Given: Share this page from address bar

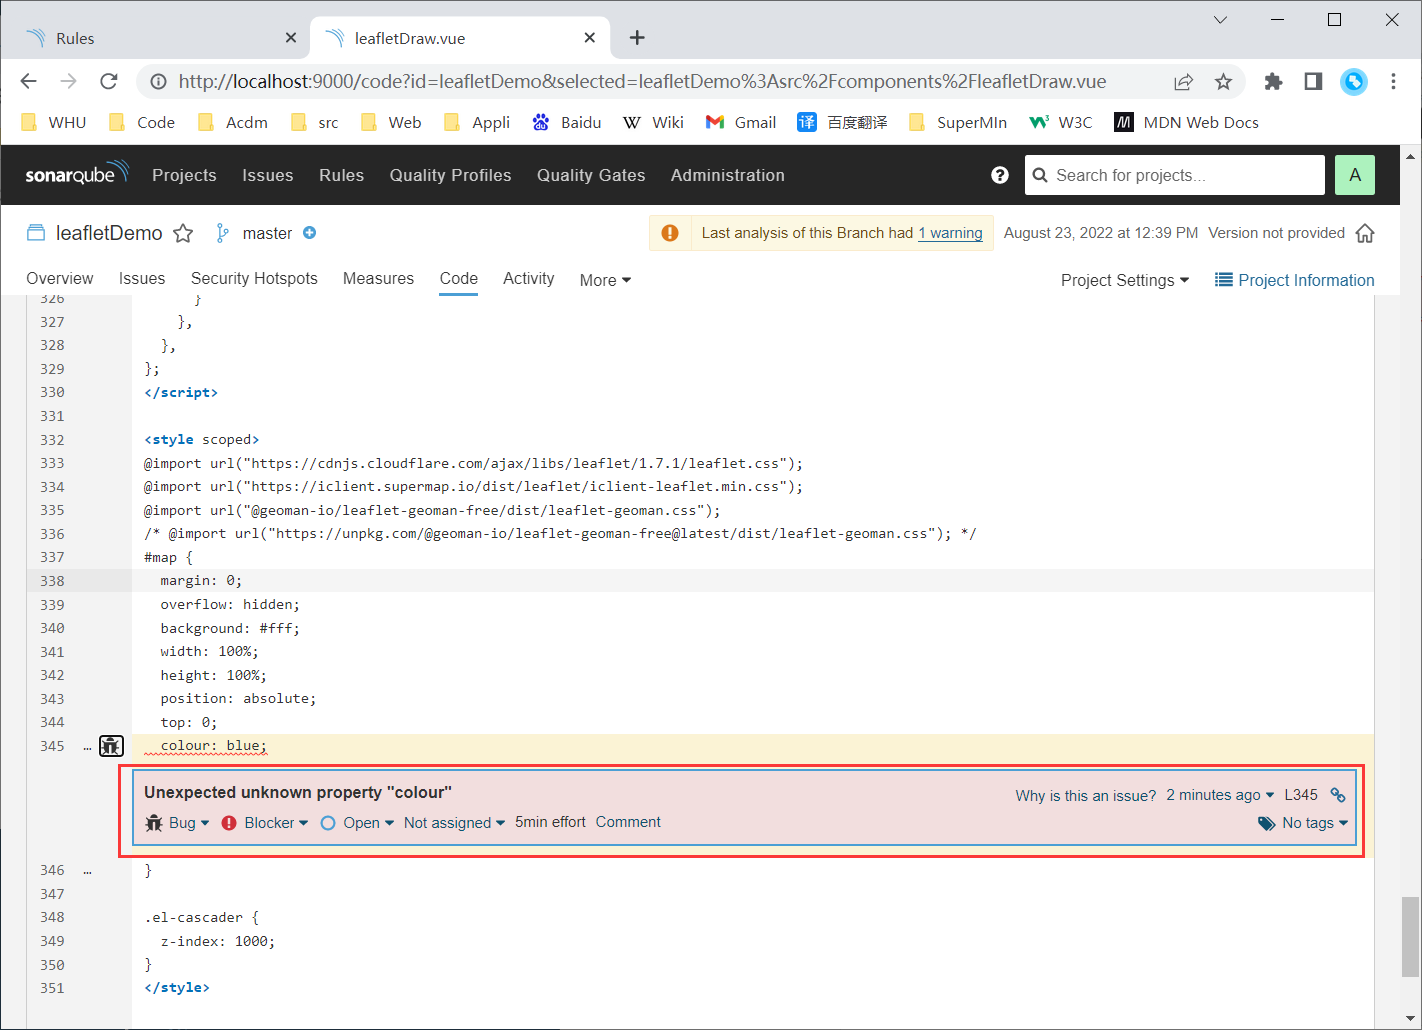Looking at the screenshot, I should point(1184,82).
